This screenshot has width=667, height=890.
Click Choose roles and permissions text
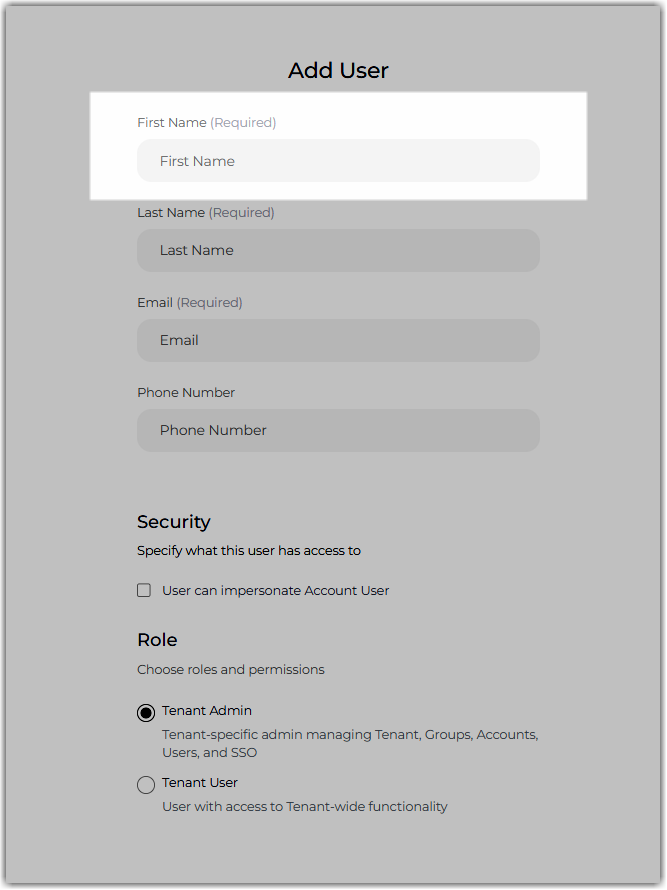click(x=231, y=670)
